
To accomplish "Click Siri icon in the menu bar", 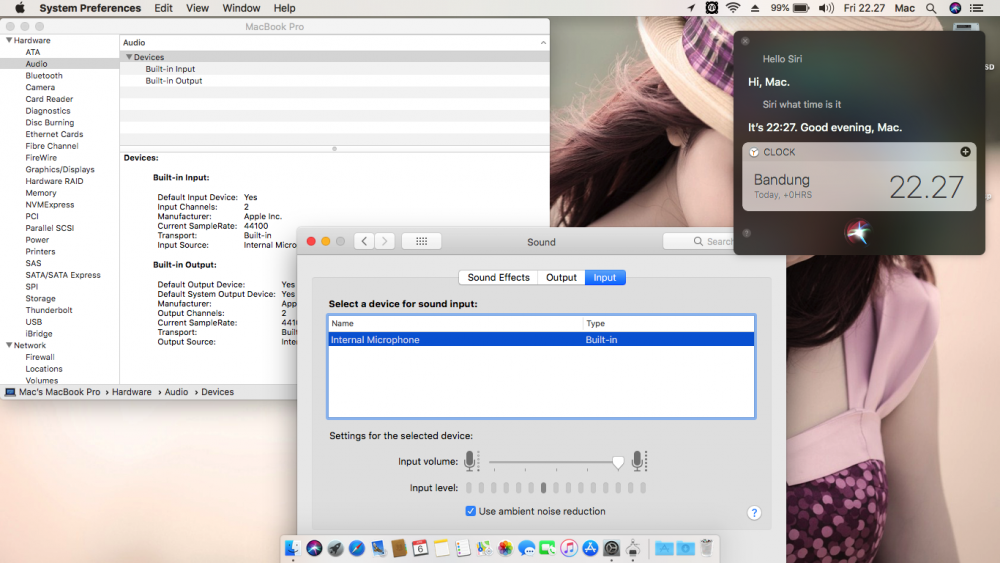I will coord(955,8).
